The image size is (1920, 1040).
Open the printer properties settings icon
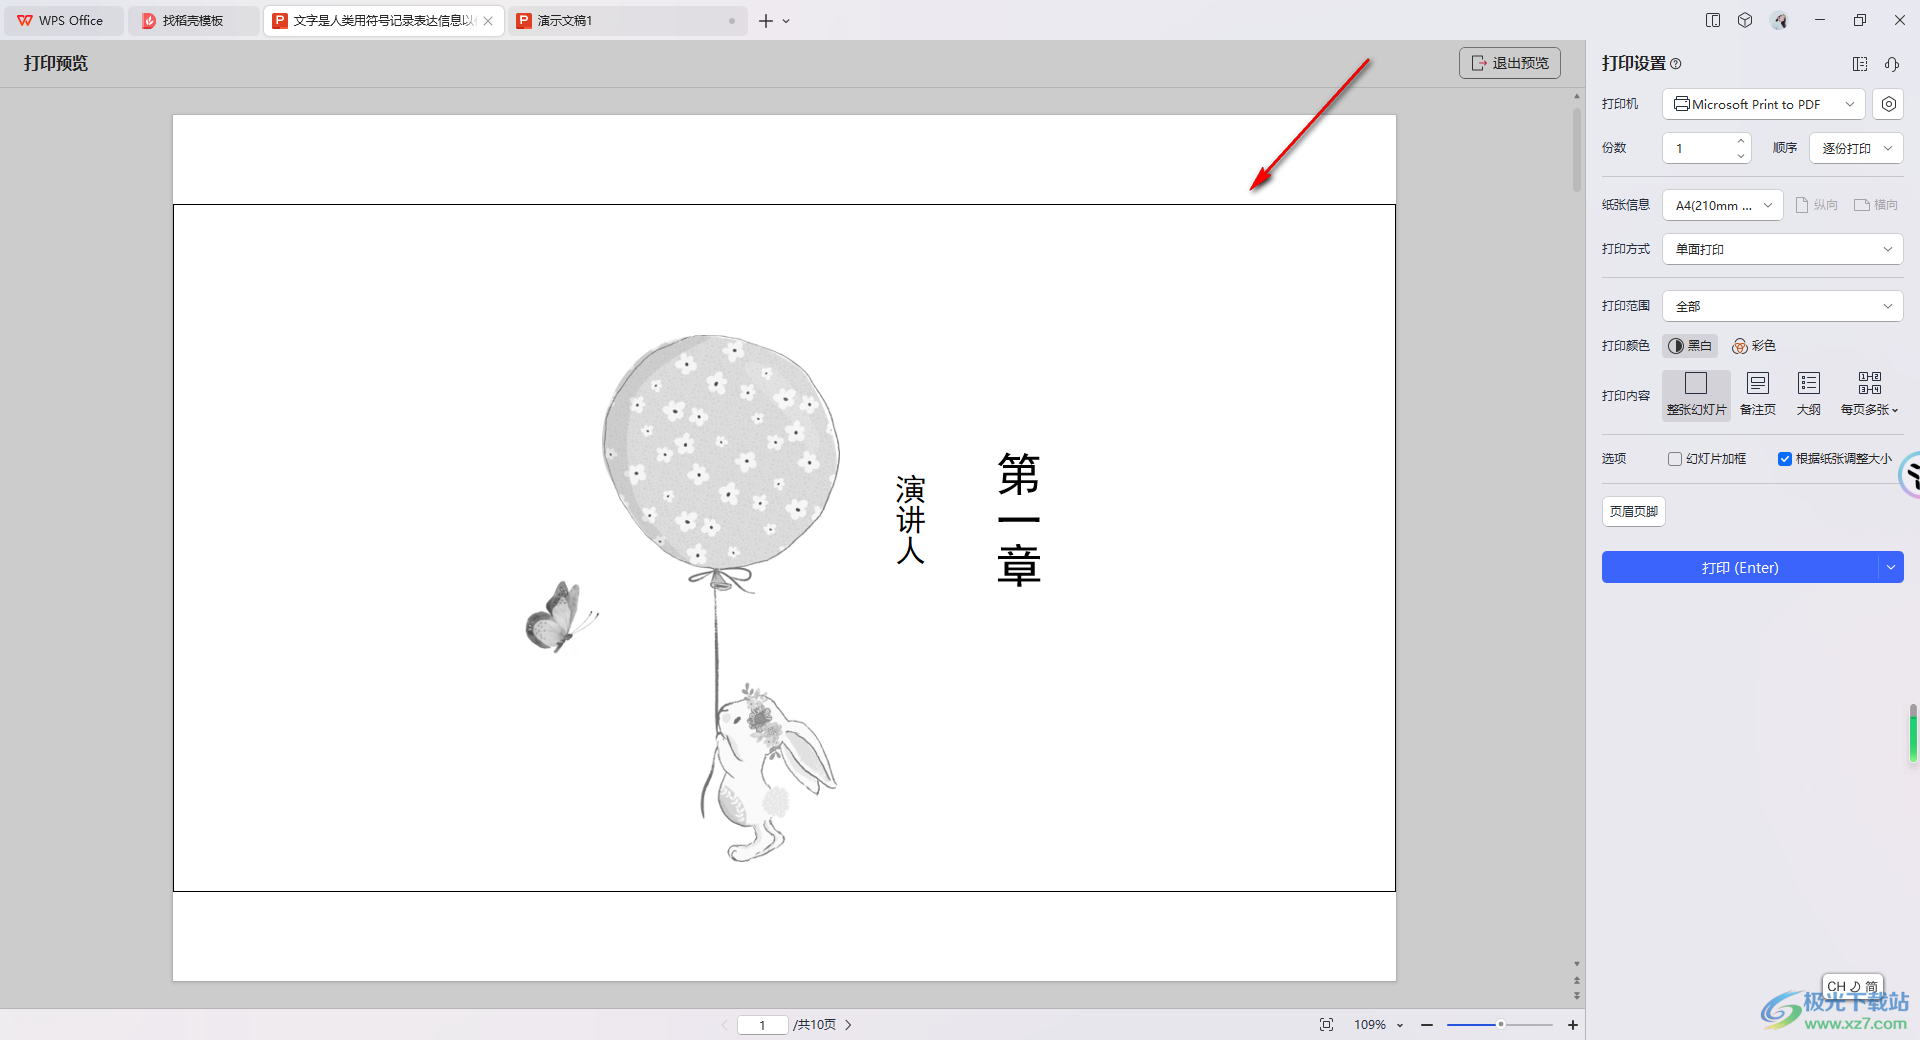1888,104
